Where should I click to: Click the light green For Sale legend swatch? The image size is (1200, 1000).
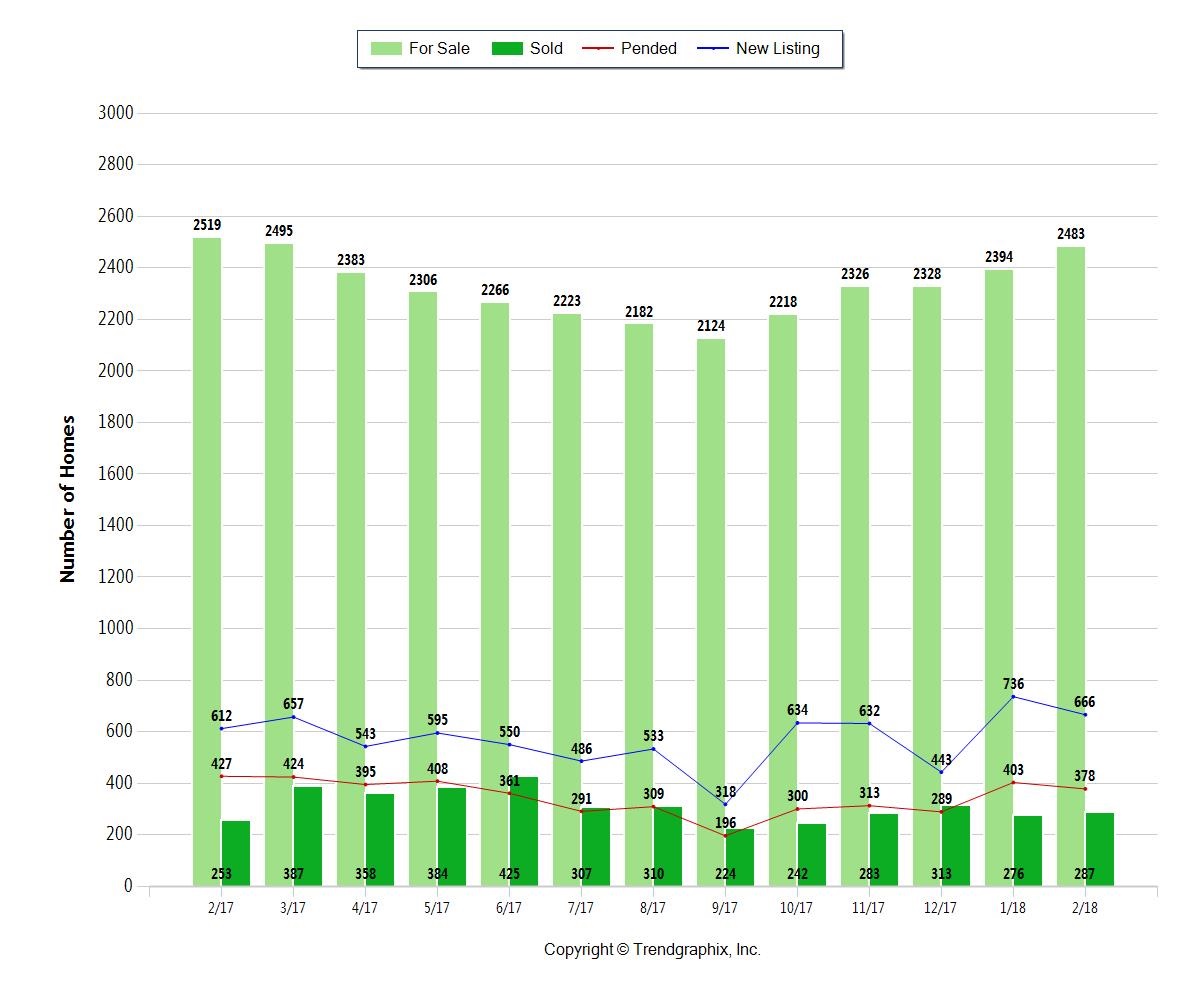(386, 49)
